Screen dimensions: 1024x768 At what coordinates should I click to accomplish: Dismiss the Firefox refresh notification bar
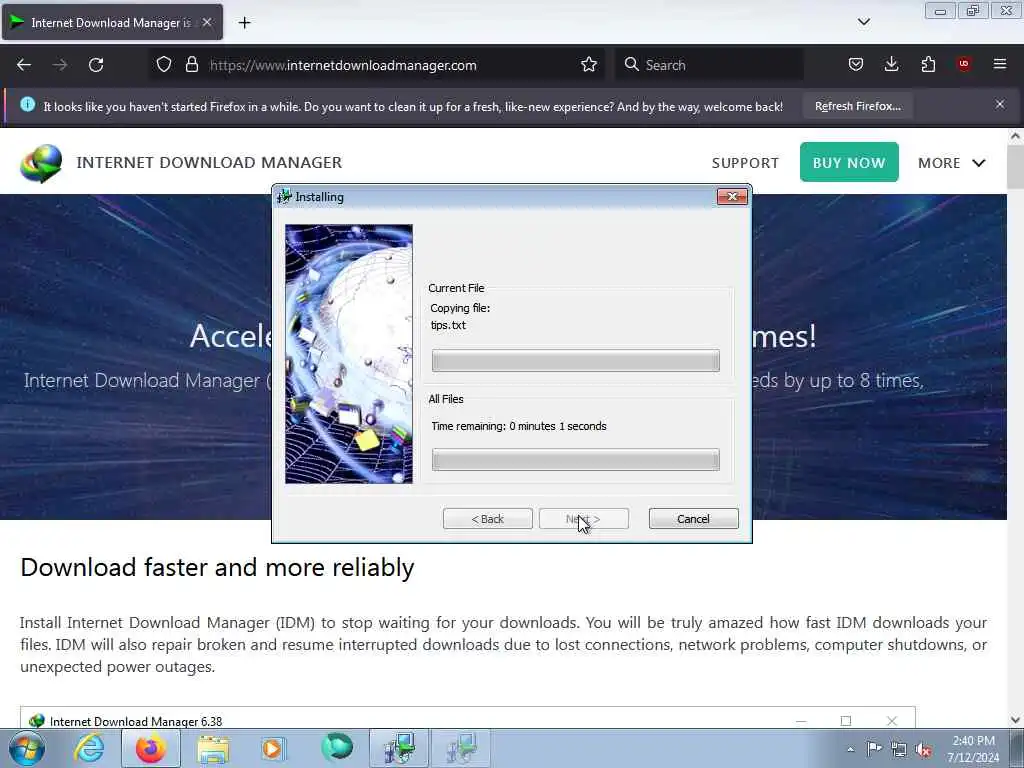(1000, 104)
